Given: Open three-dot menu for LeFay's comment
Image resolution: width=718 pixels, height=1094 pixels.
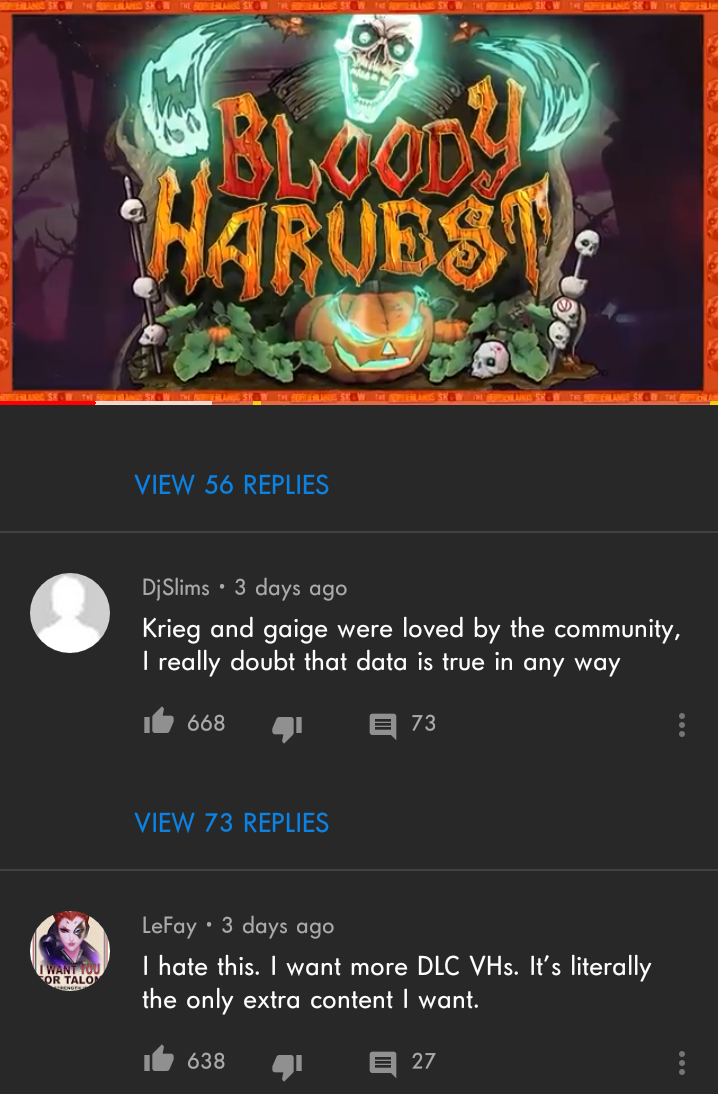Looking at the screenshot, I should point(682,1063).
